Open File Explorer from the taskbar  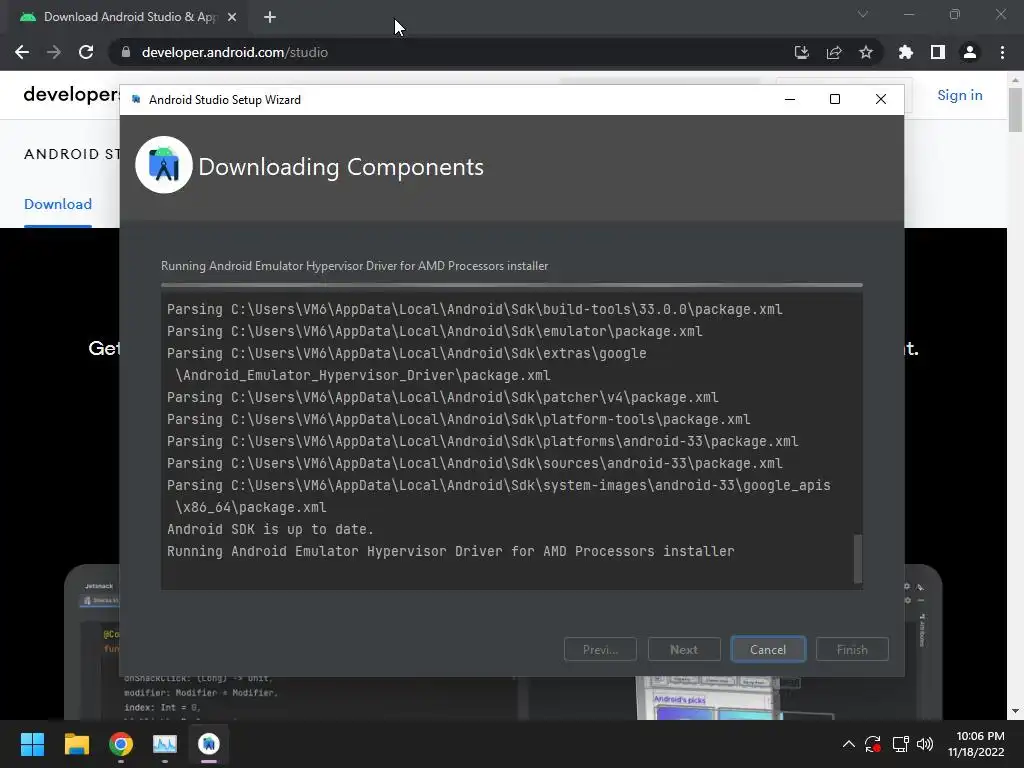pos(76,744)
